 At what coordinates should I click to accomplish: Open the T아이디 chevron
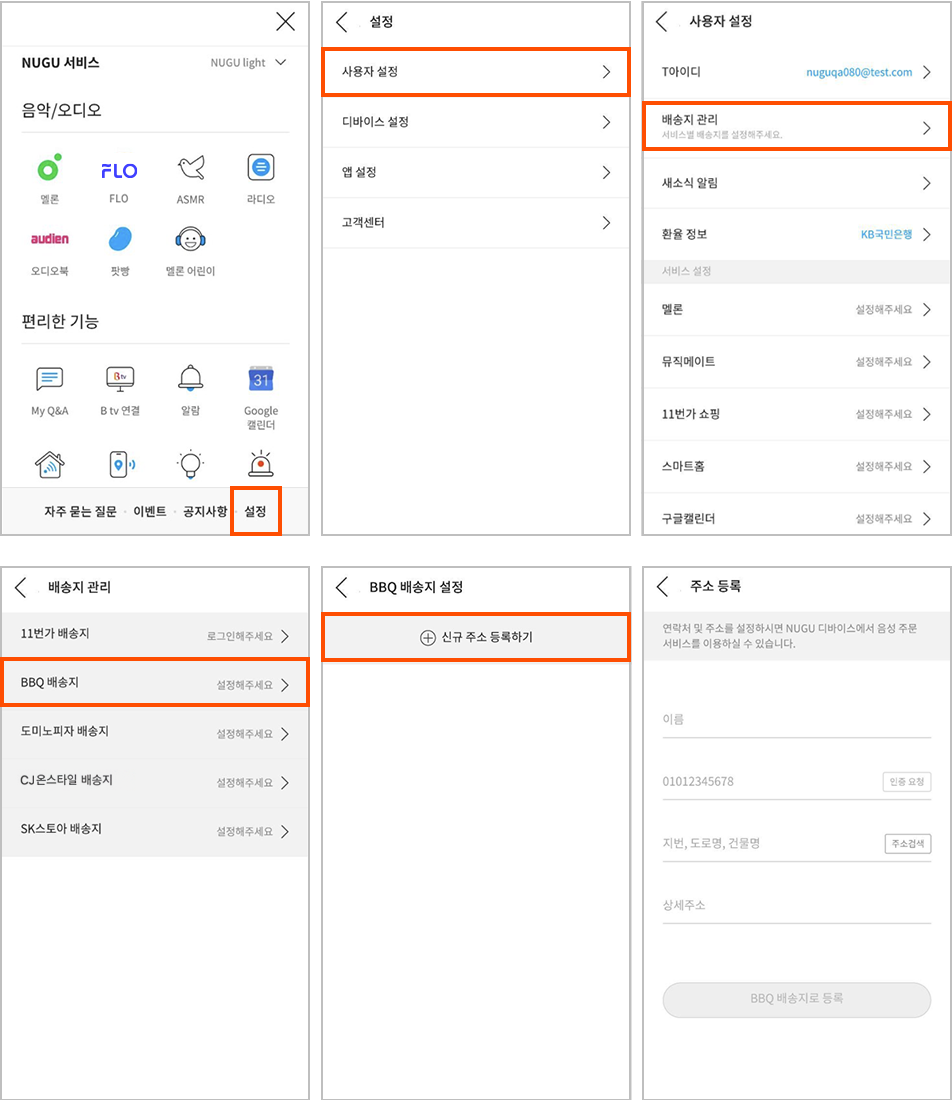click(x=927, y=72)
